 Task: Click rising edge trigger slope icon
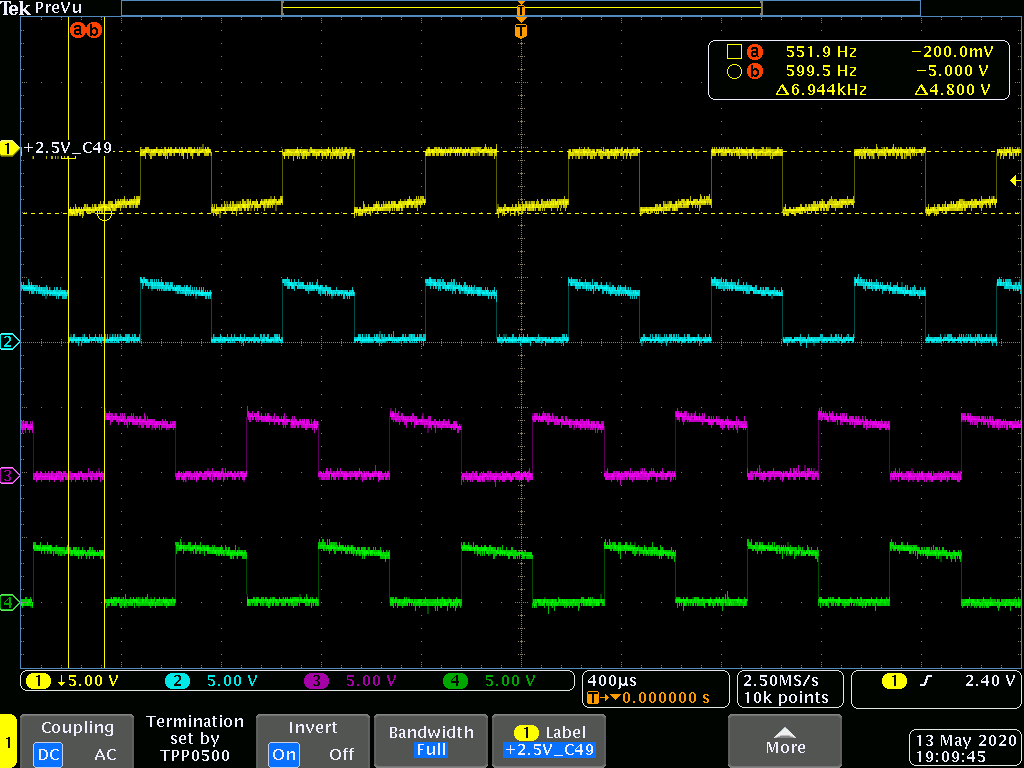[x=925, y=680]
